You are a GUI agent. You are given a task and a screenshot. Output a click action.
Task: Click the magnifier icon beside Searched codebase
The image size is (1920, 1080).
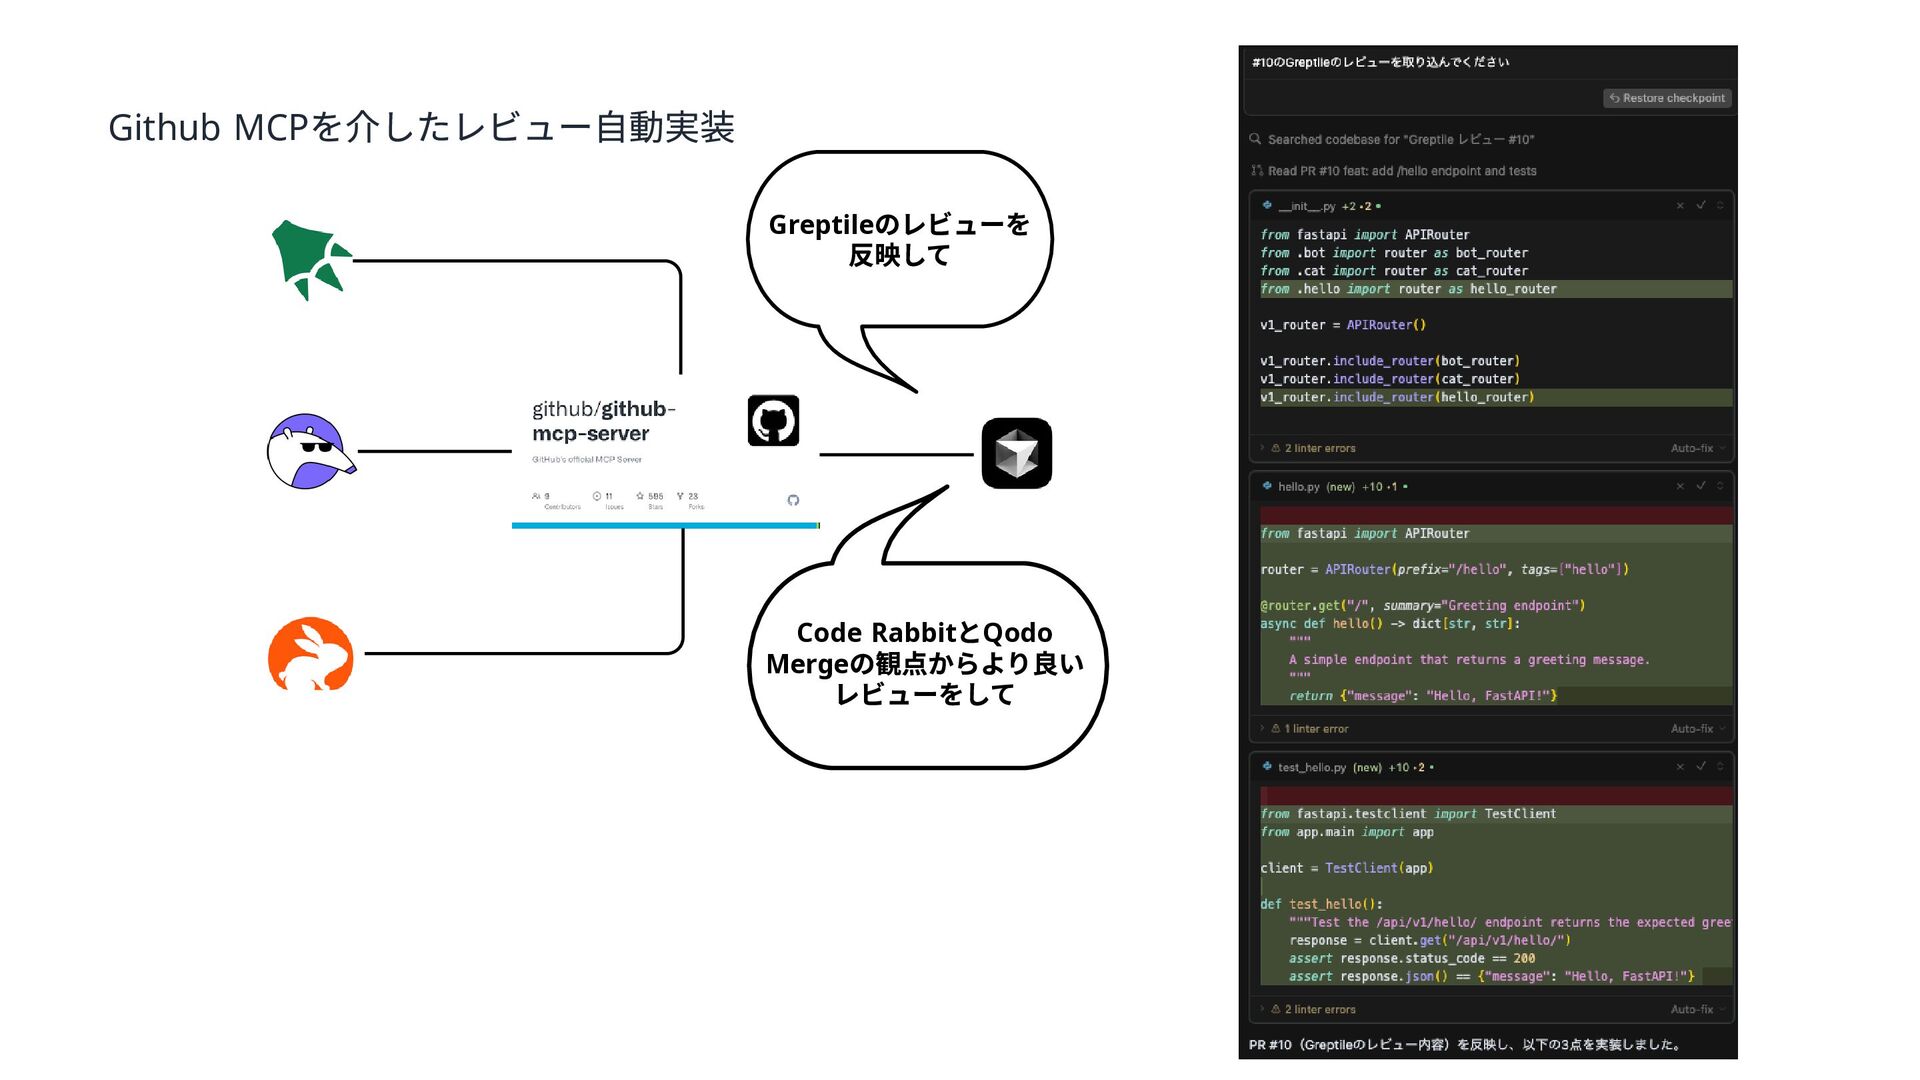(x=1255, y=139)
